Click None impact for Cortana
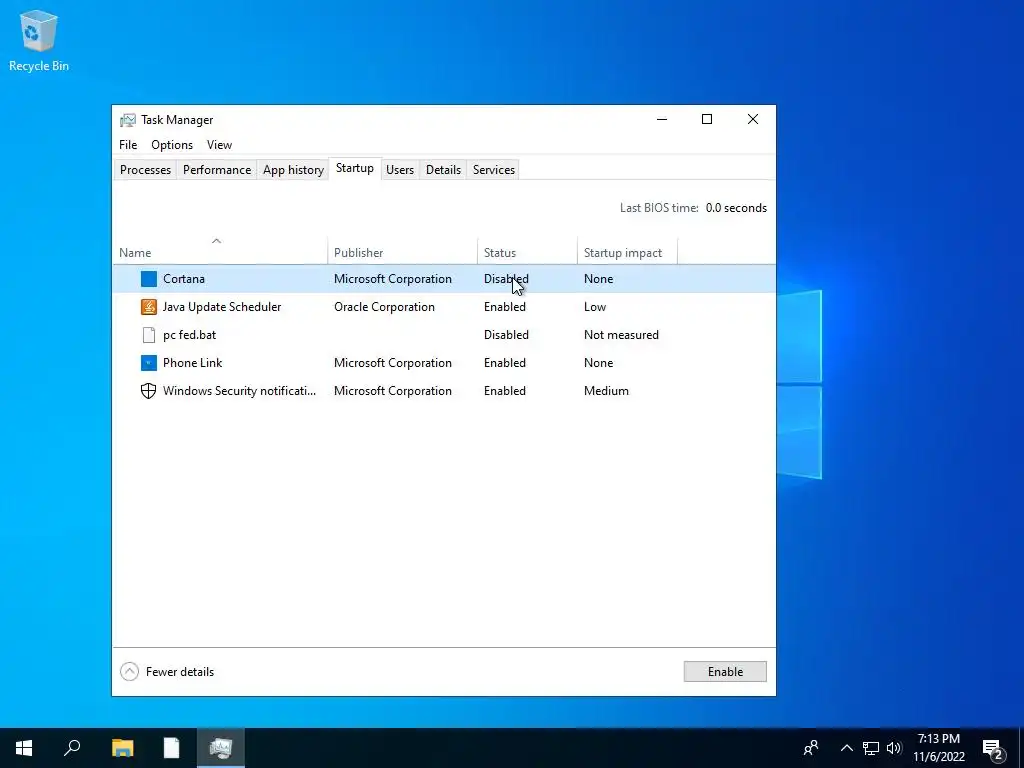The width and height of the screenshot is (1024, 768). 598,279
